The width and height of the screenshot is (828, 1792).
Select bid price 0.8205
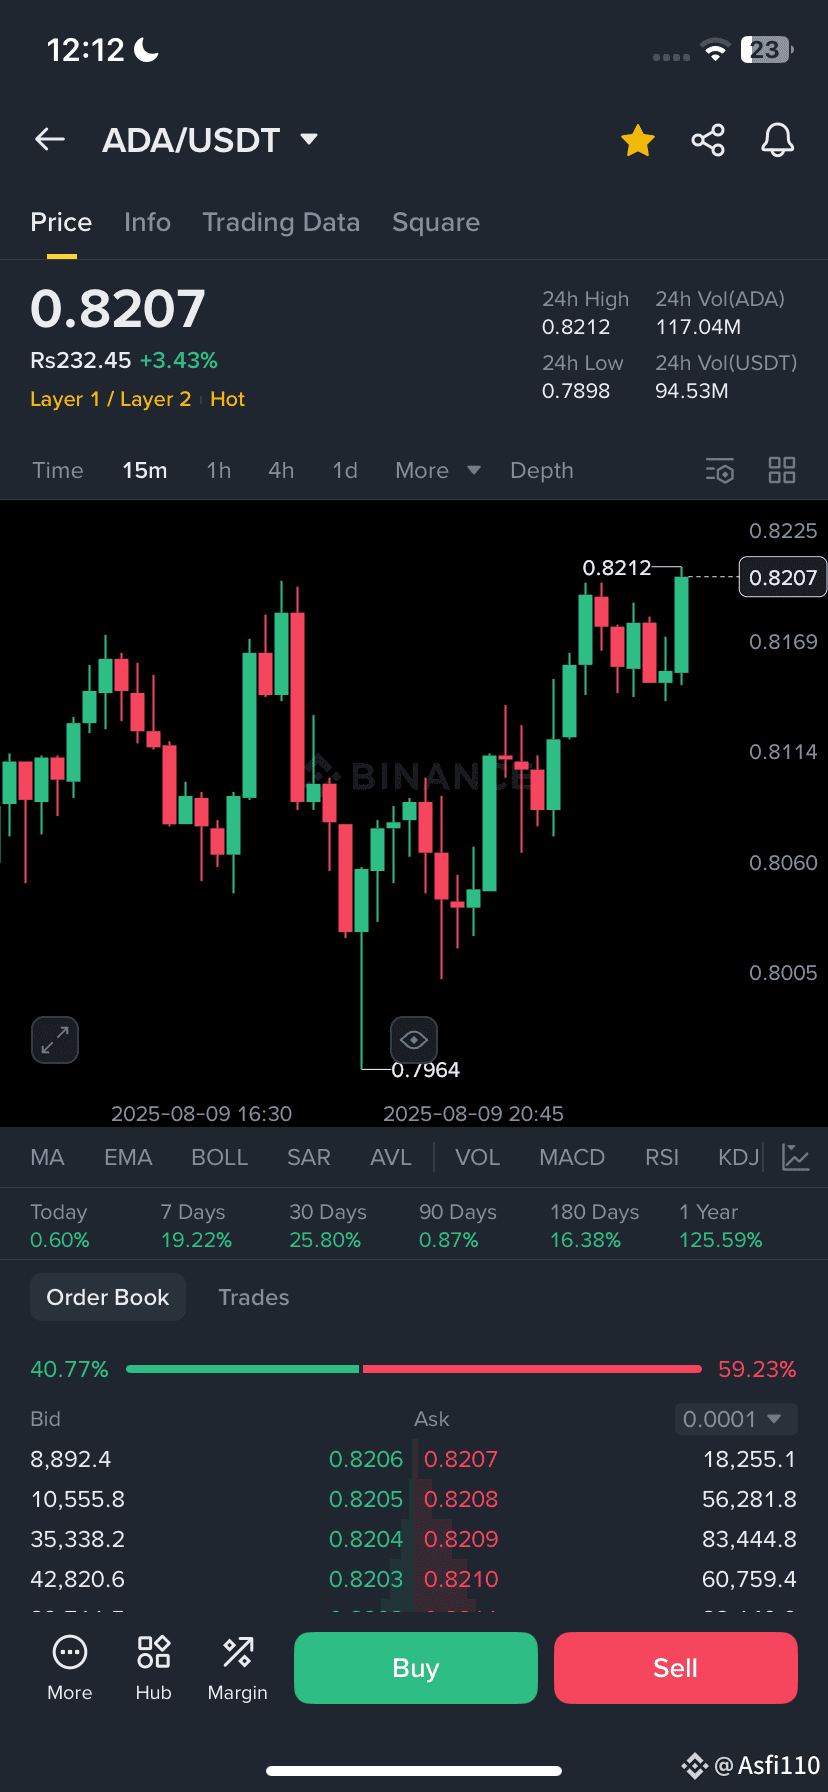(366, 1499)
